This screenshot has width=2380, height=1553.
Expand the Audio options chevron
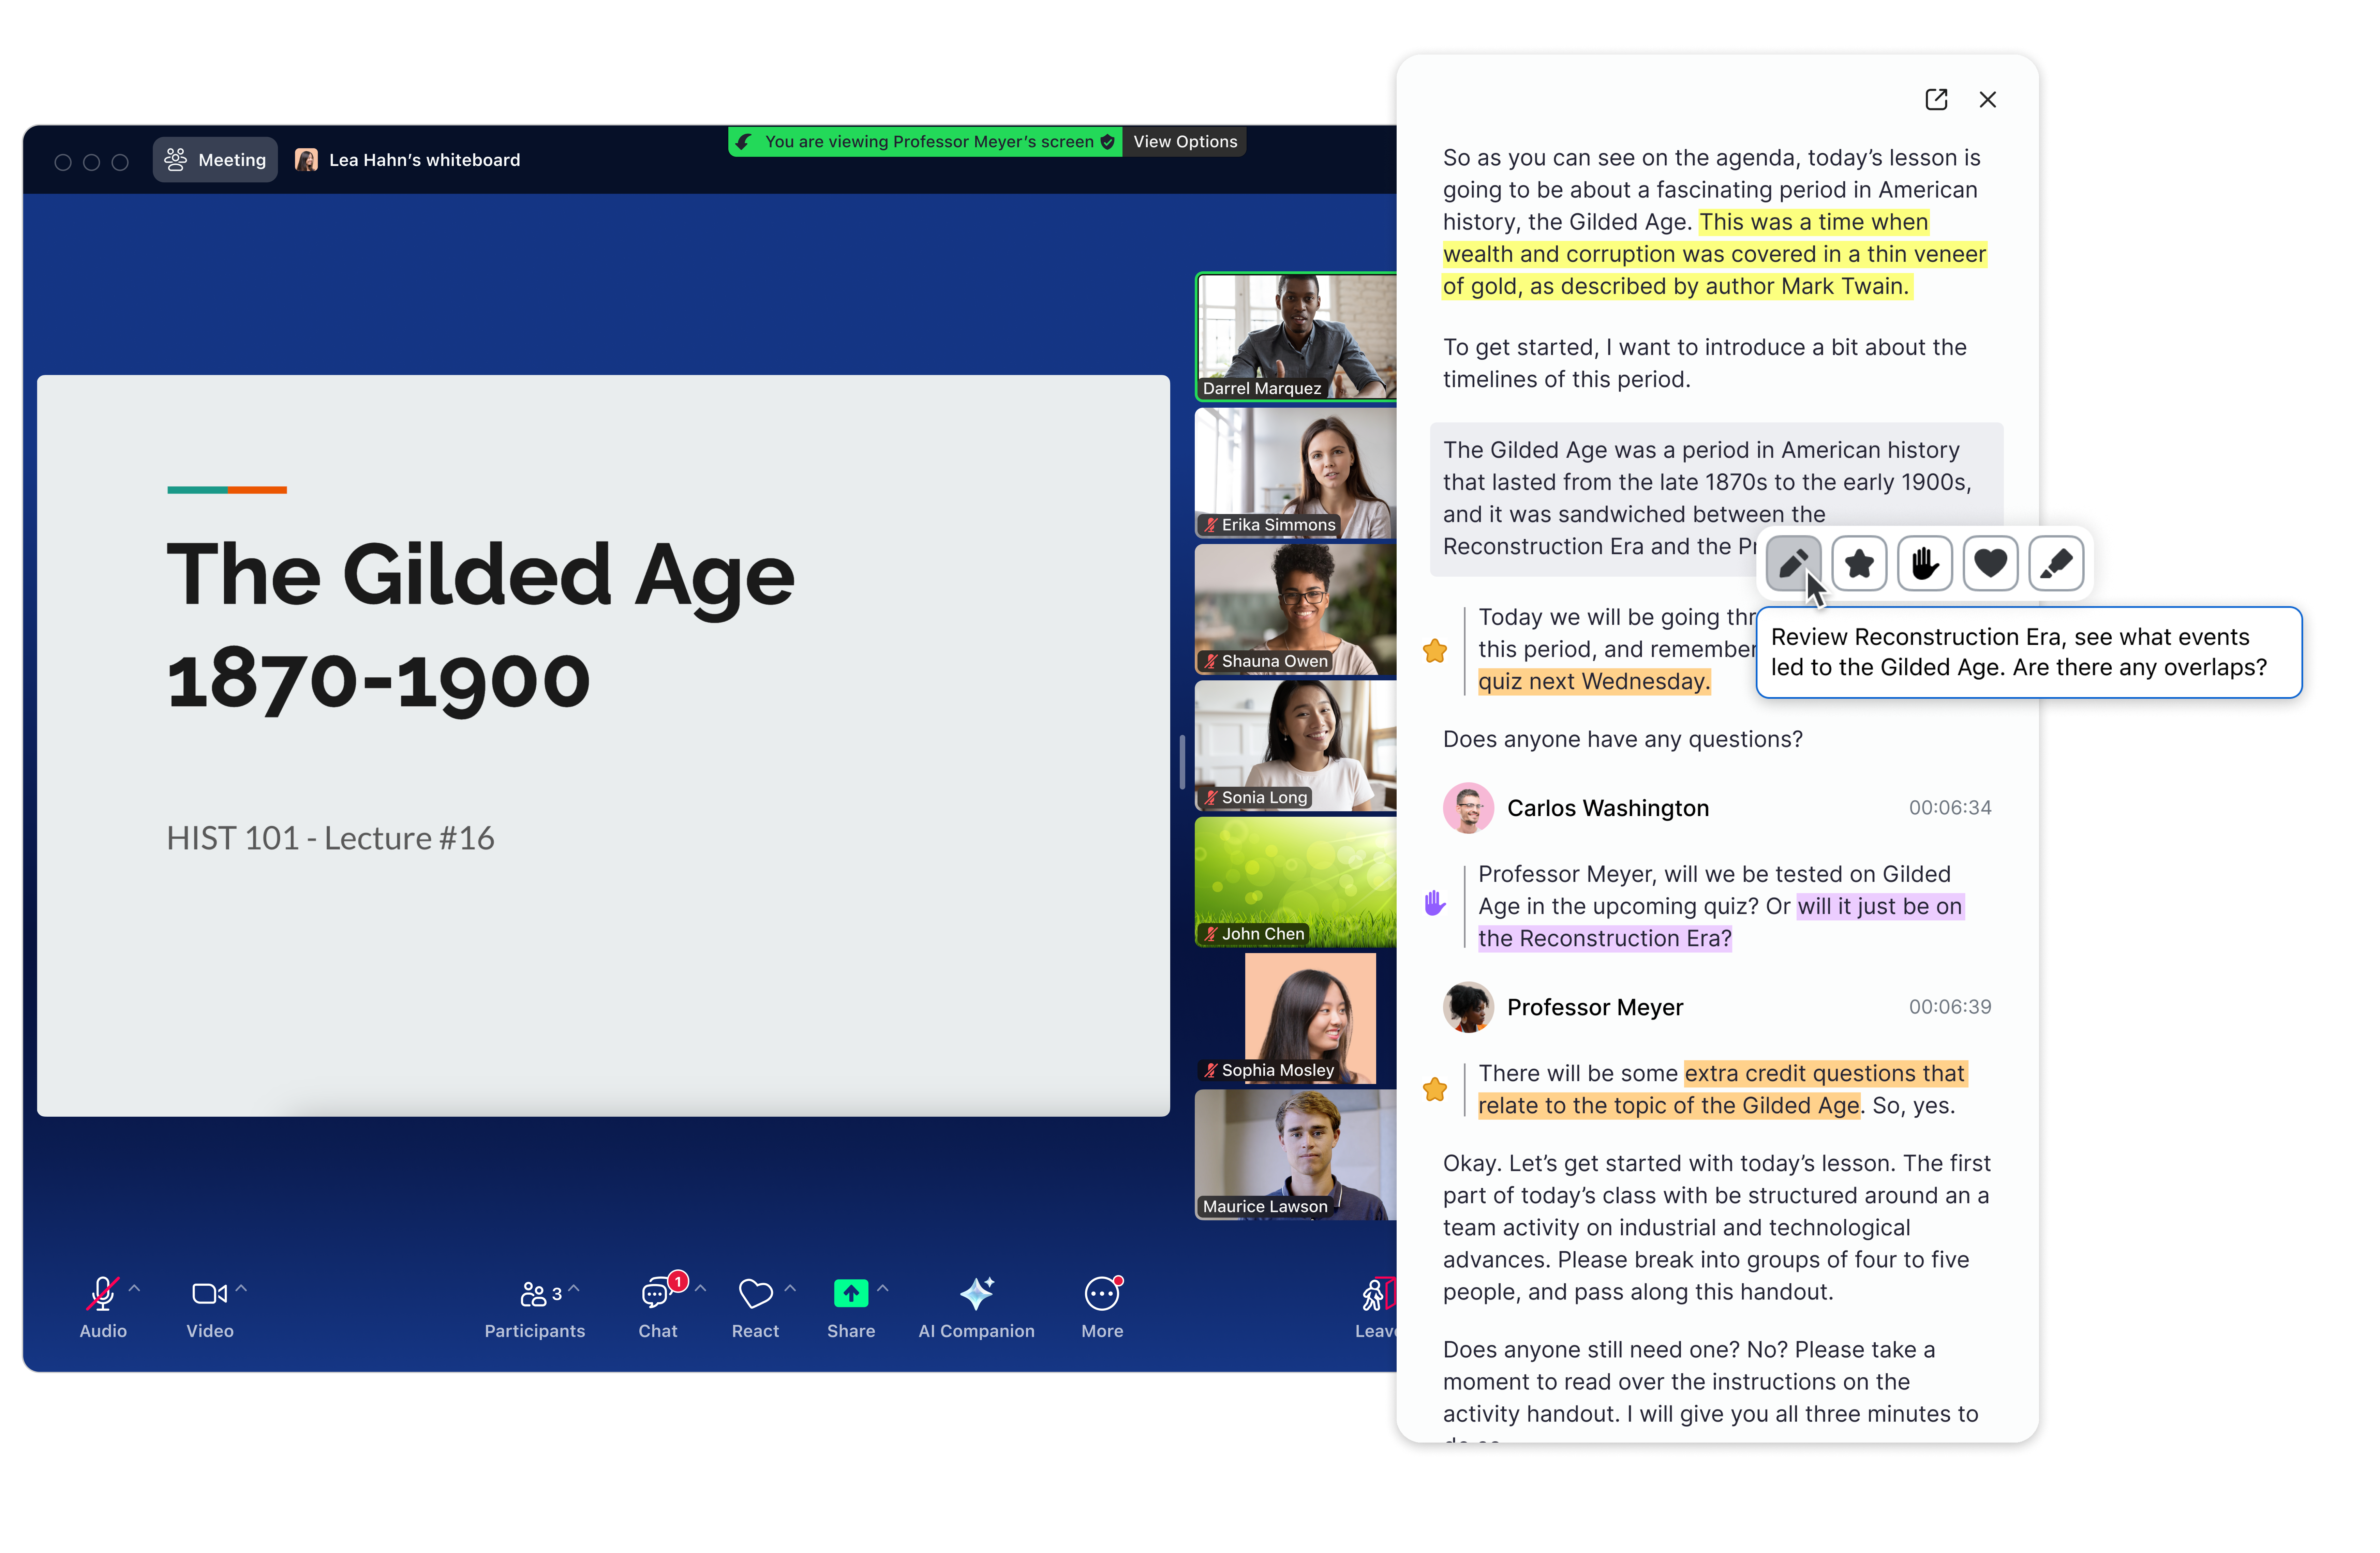click(x=135, y=1288)
